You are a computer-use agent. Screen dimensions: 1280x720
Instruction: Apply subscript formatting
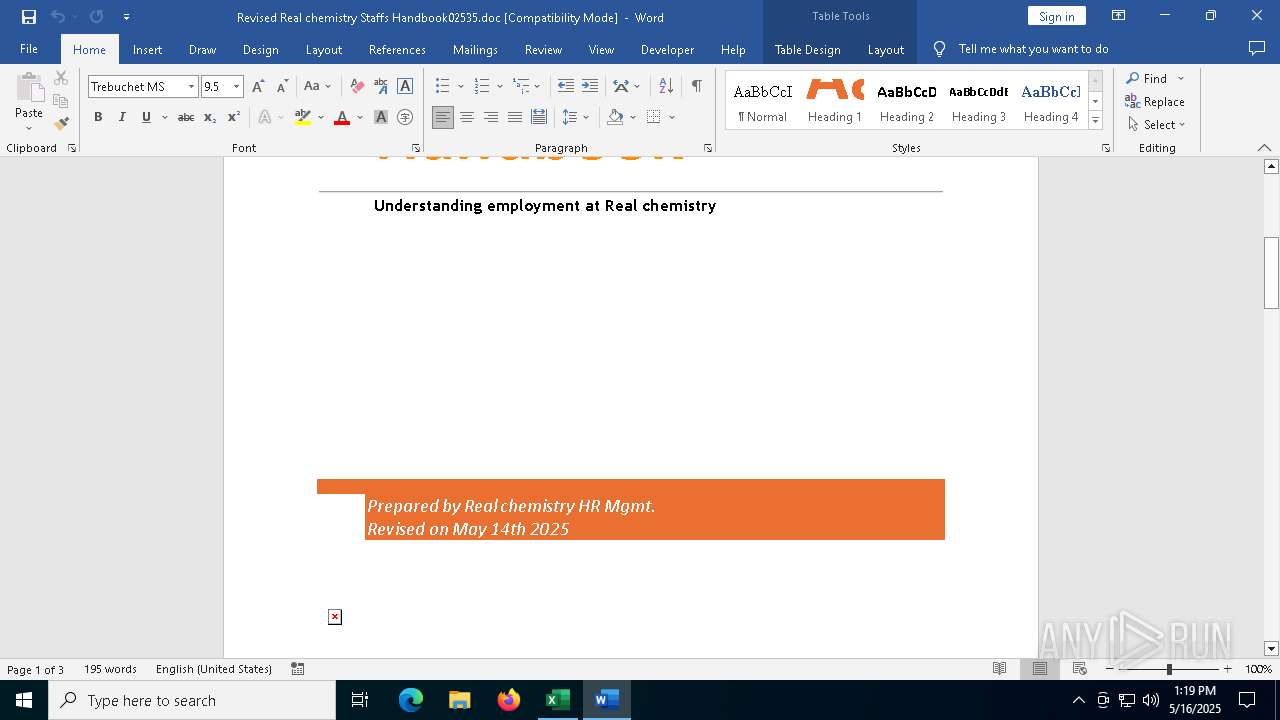(x=210, y=117)
